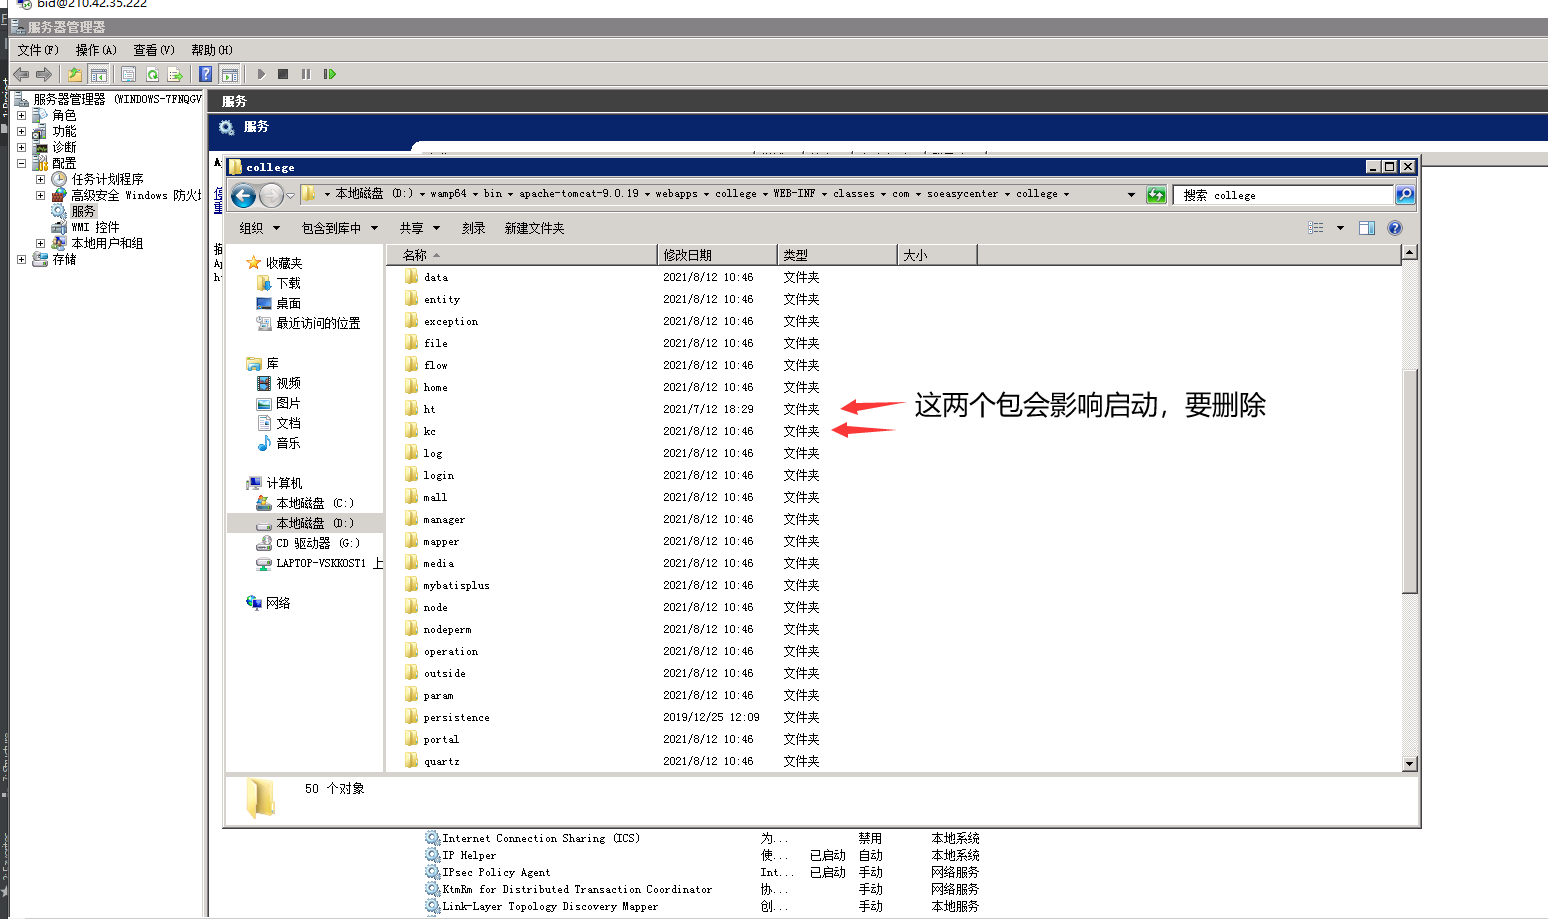Open the 包含到库中 dropdown menu
Screen dimensions: 1548x919
pyautogui.click(x=340, y=228)
